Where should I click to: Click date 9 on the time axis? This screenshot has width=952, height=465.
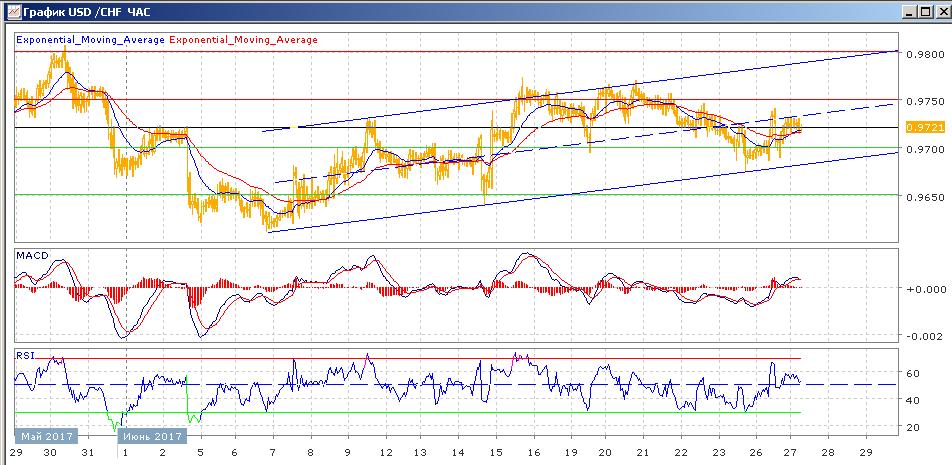tap(348, 453)
